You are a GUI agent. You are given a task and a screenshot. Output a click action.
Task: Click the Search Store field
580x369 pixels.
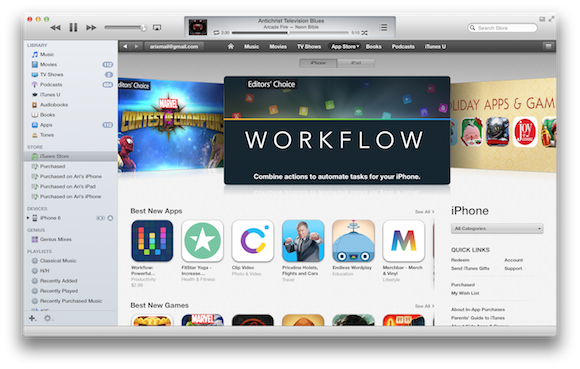pos(502,28)
